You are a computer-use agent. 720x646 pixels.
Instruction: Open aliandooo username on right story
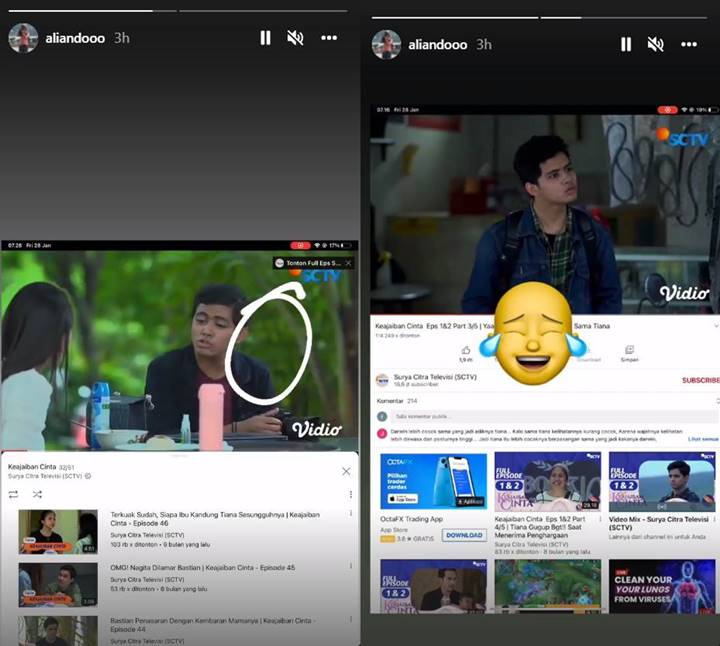click(438, 45)
